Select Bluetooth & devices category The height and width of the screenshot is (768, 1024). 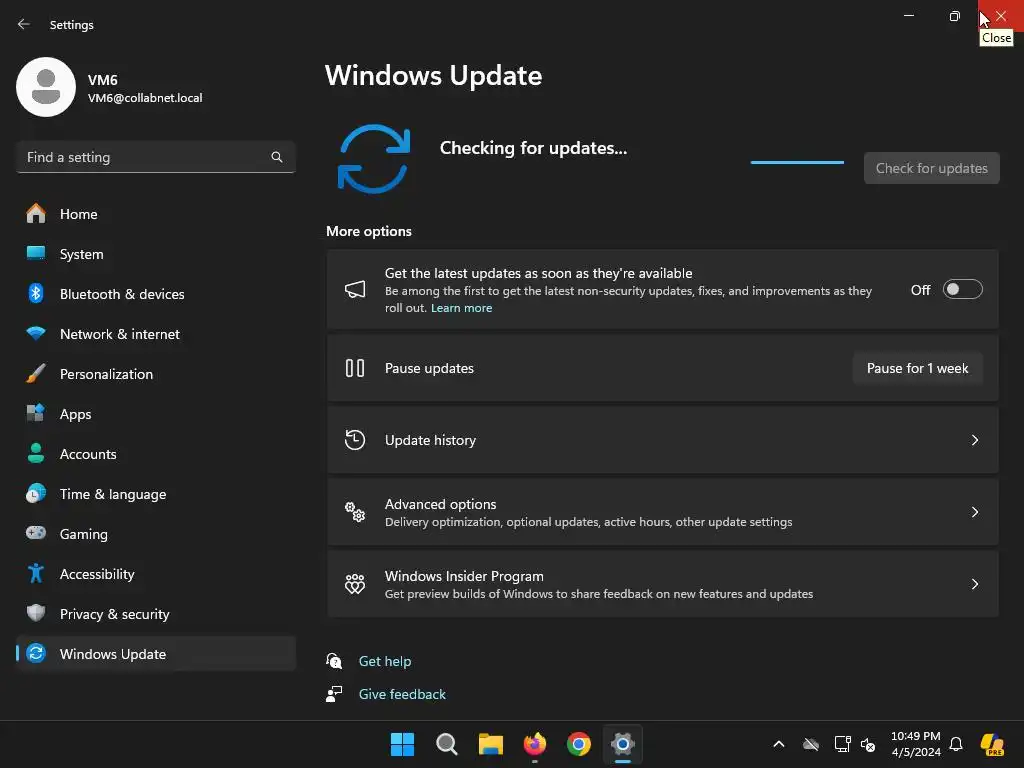(155, 294)
